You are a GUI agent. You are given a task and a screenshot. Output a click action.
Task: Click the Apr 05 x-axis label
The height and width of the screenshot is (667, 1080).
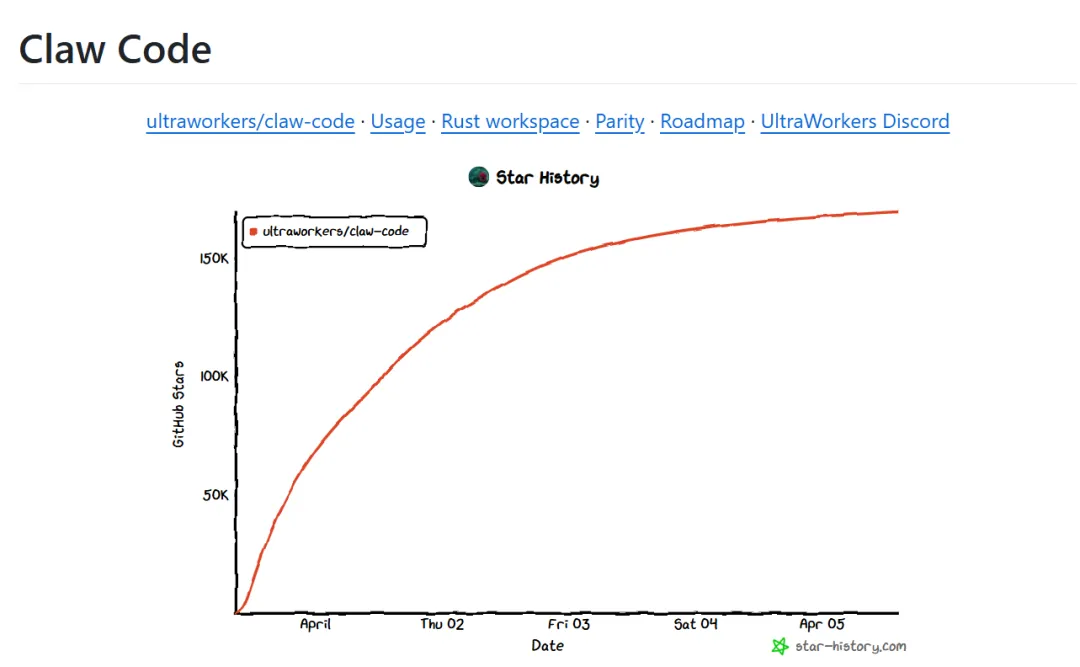(822, 624)
